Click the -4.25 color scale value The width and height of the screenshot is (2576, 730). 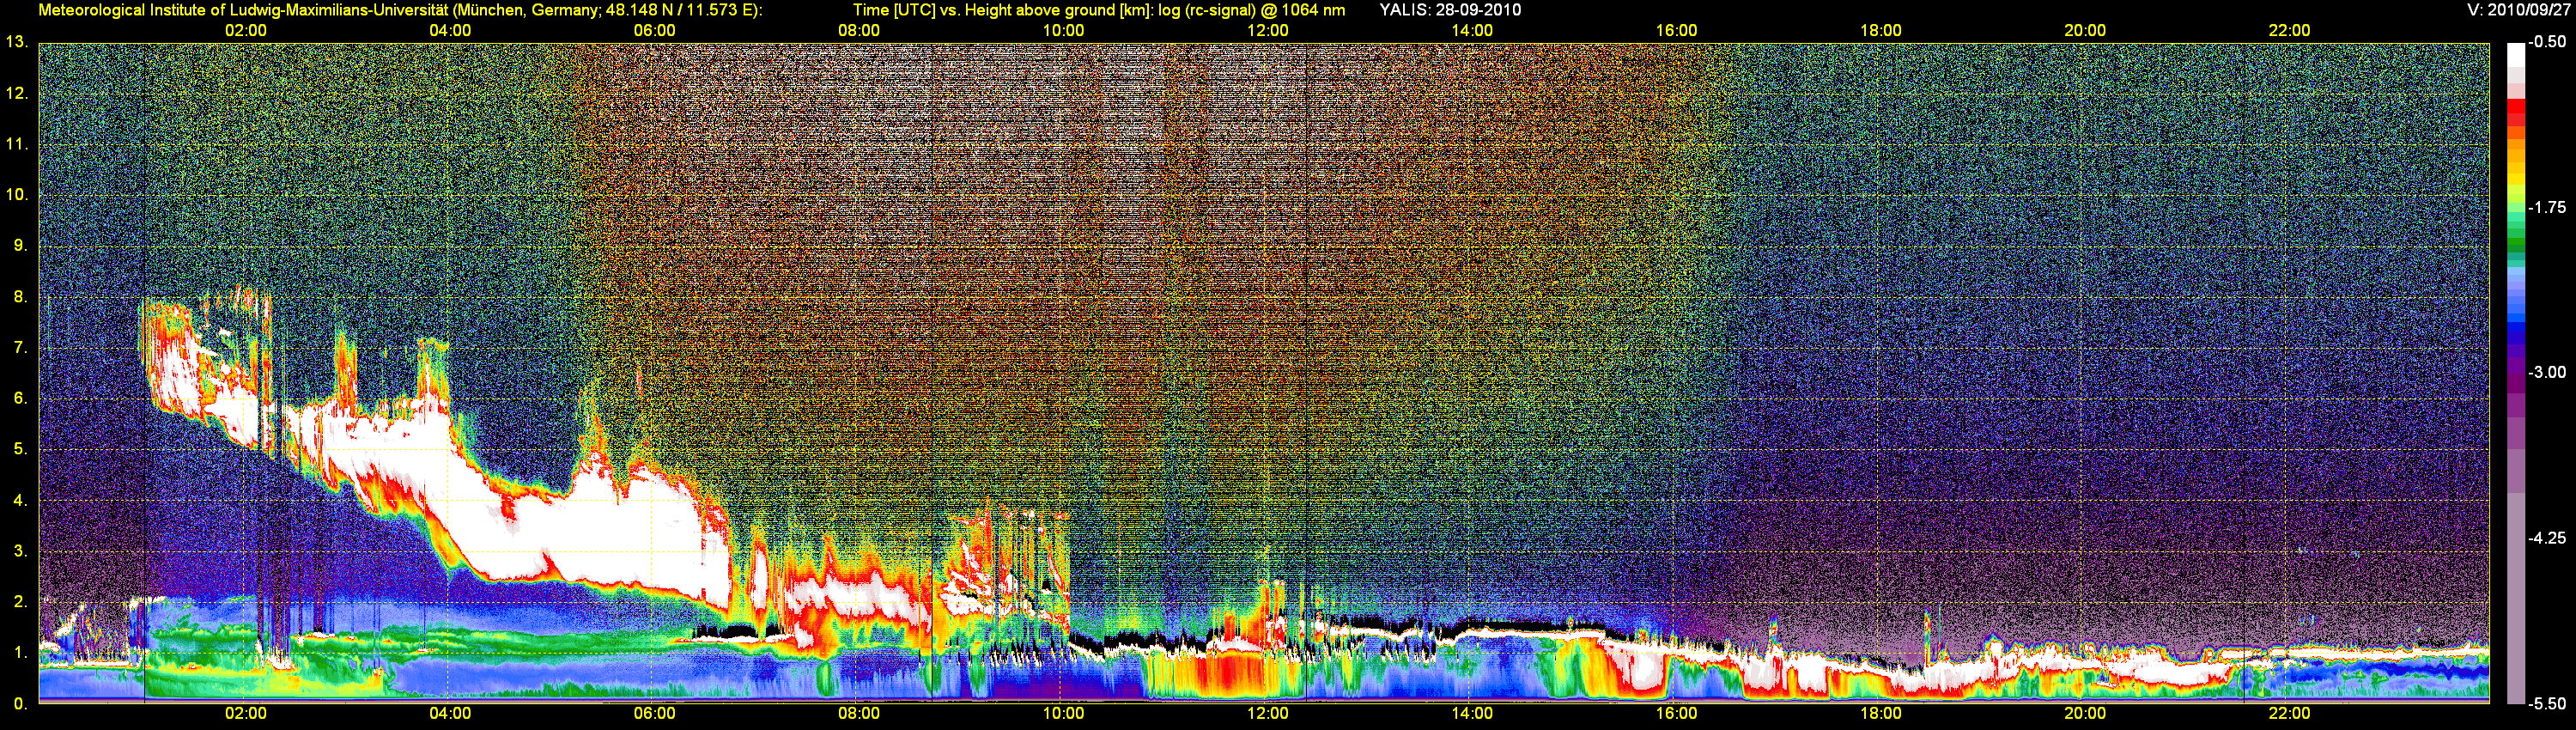click(2547, 538)
